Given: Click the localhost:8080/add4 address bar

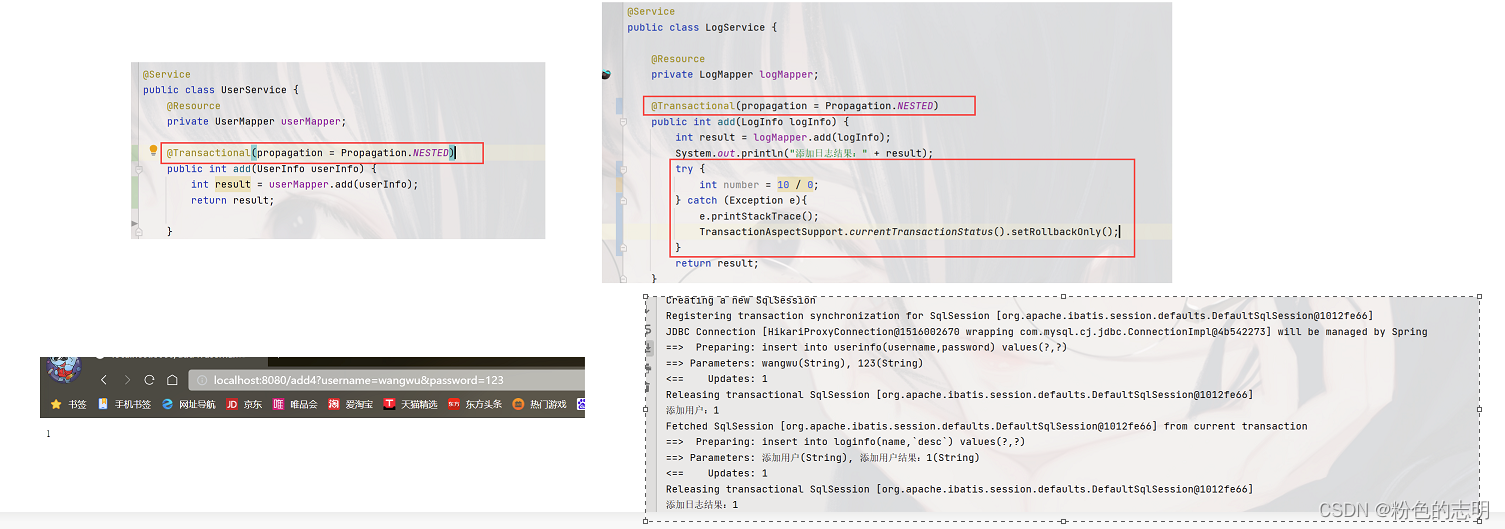Looking at the screenshot, I should tap(386, 380).
